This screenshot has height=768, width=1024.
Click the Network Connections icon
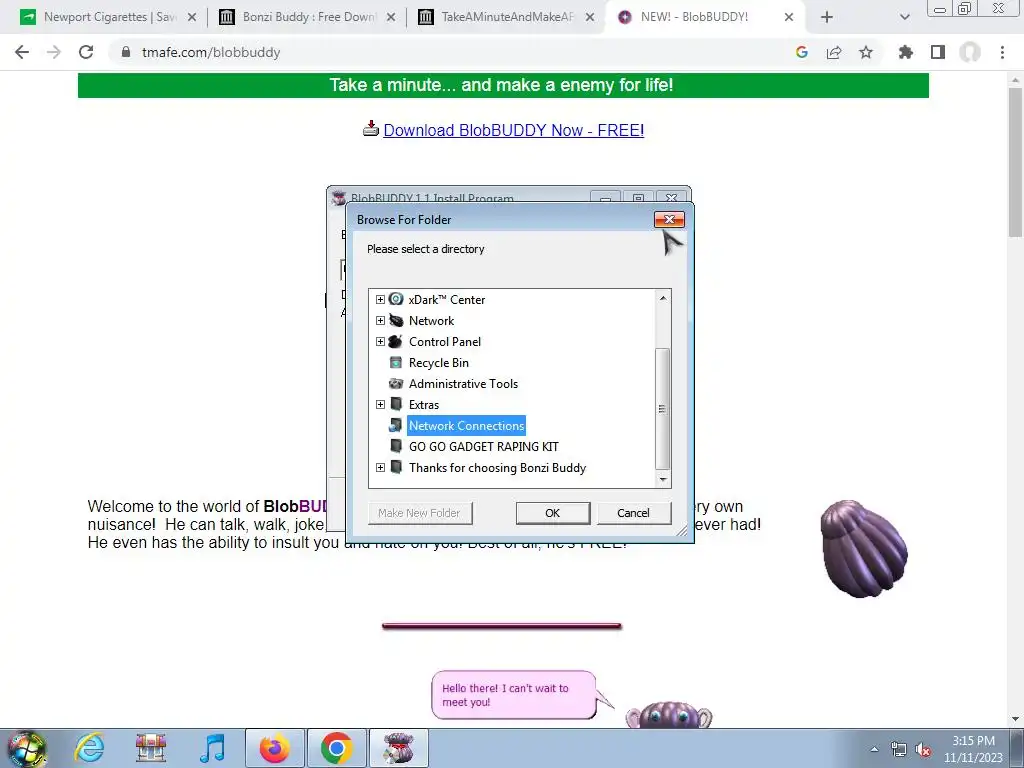tap(396, 426)
